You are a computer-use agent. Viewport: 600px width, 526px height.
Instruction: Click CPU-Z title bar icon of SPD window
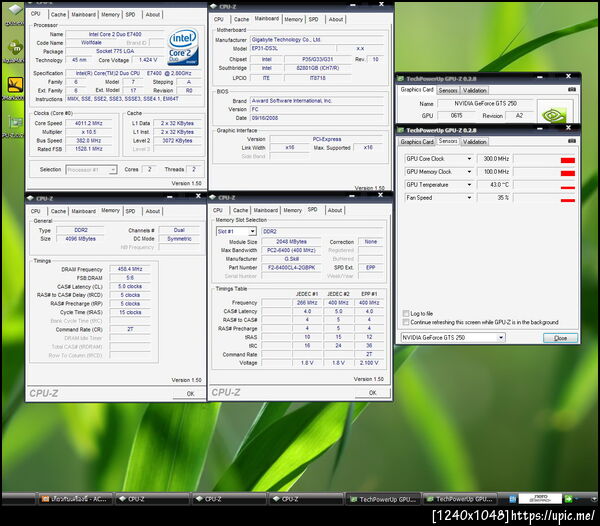[213, 197]
